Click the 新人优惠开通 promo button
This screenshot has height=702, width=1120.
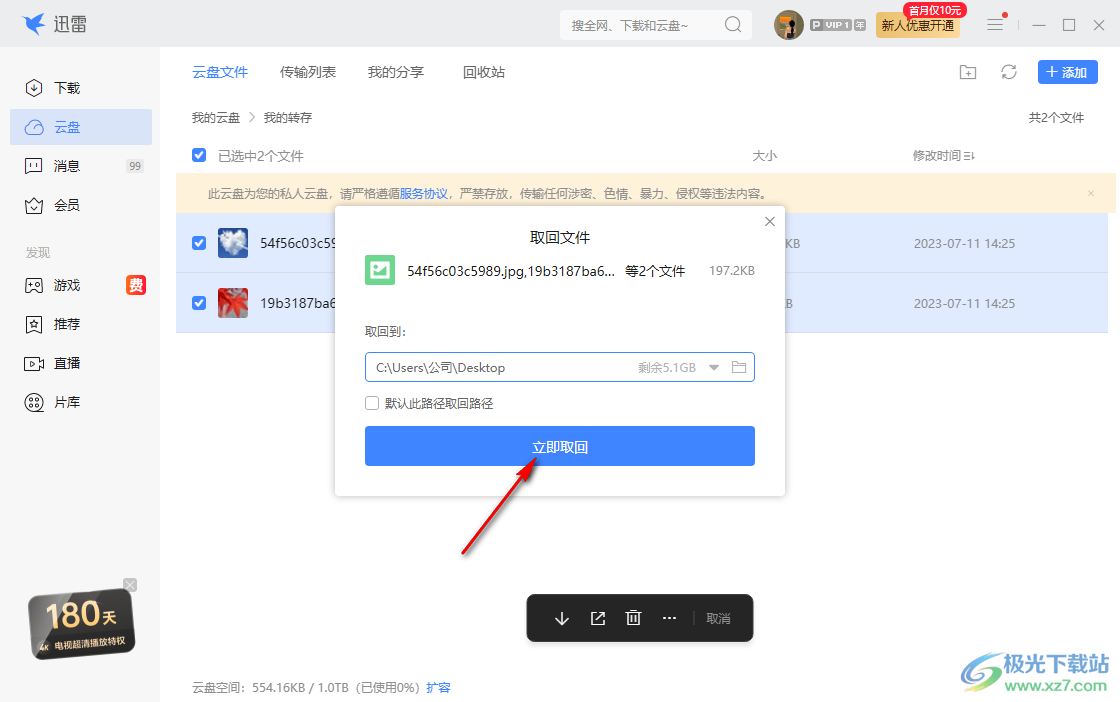[x=918, y=25]
